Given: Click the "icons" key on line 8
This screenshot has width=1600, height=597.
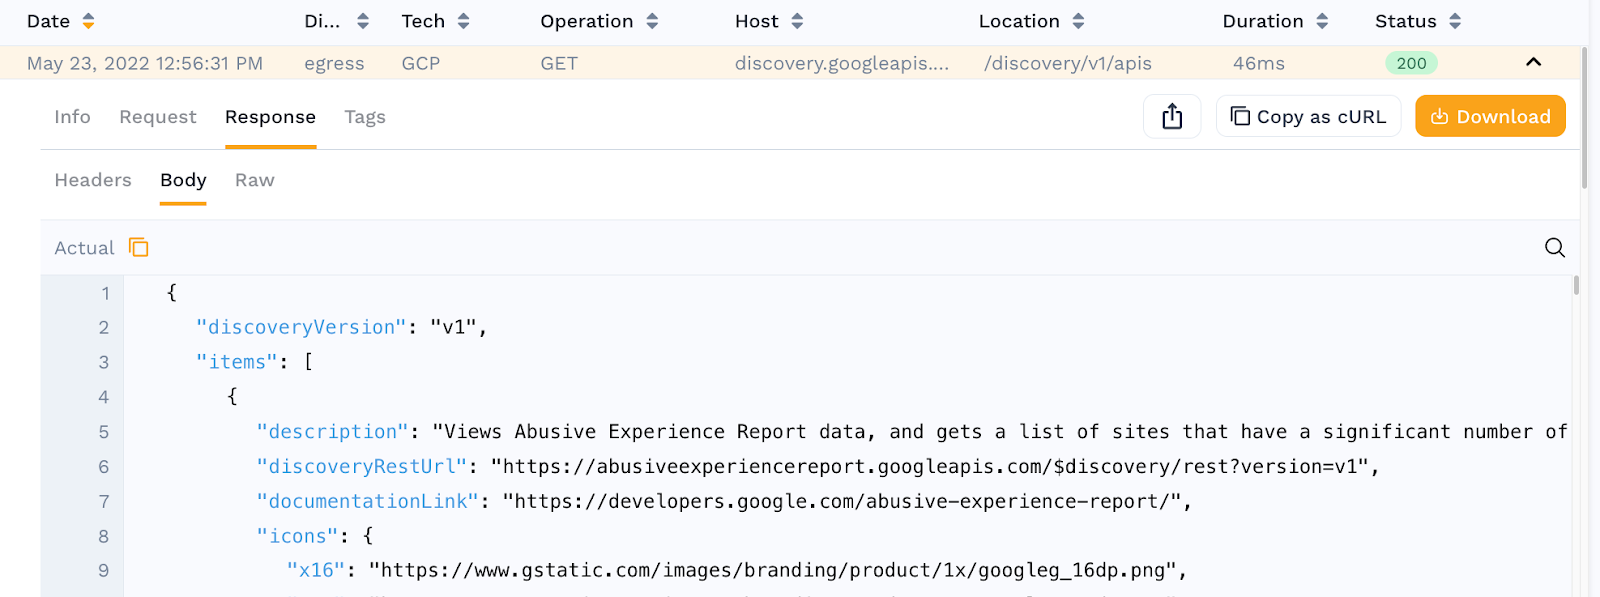Looking at the screenshot, I should tap(297, 536).
